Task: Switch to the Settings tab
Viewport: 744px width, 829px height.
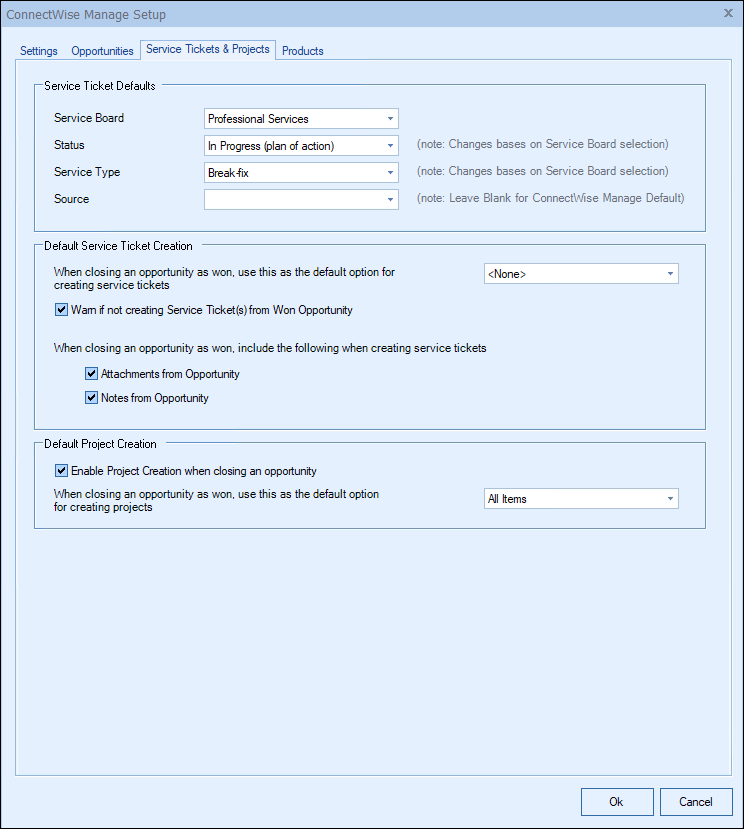Action: (x=39, y=51)
